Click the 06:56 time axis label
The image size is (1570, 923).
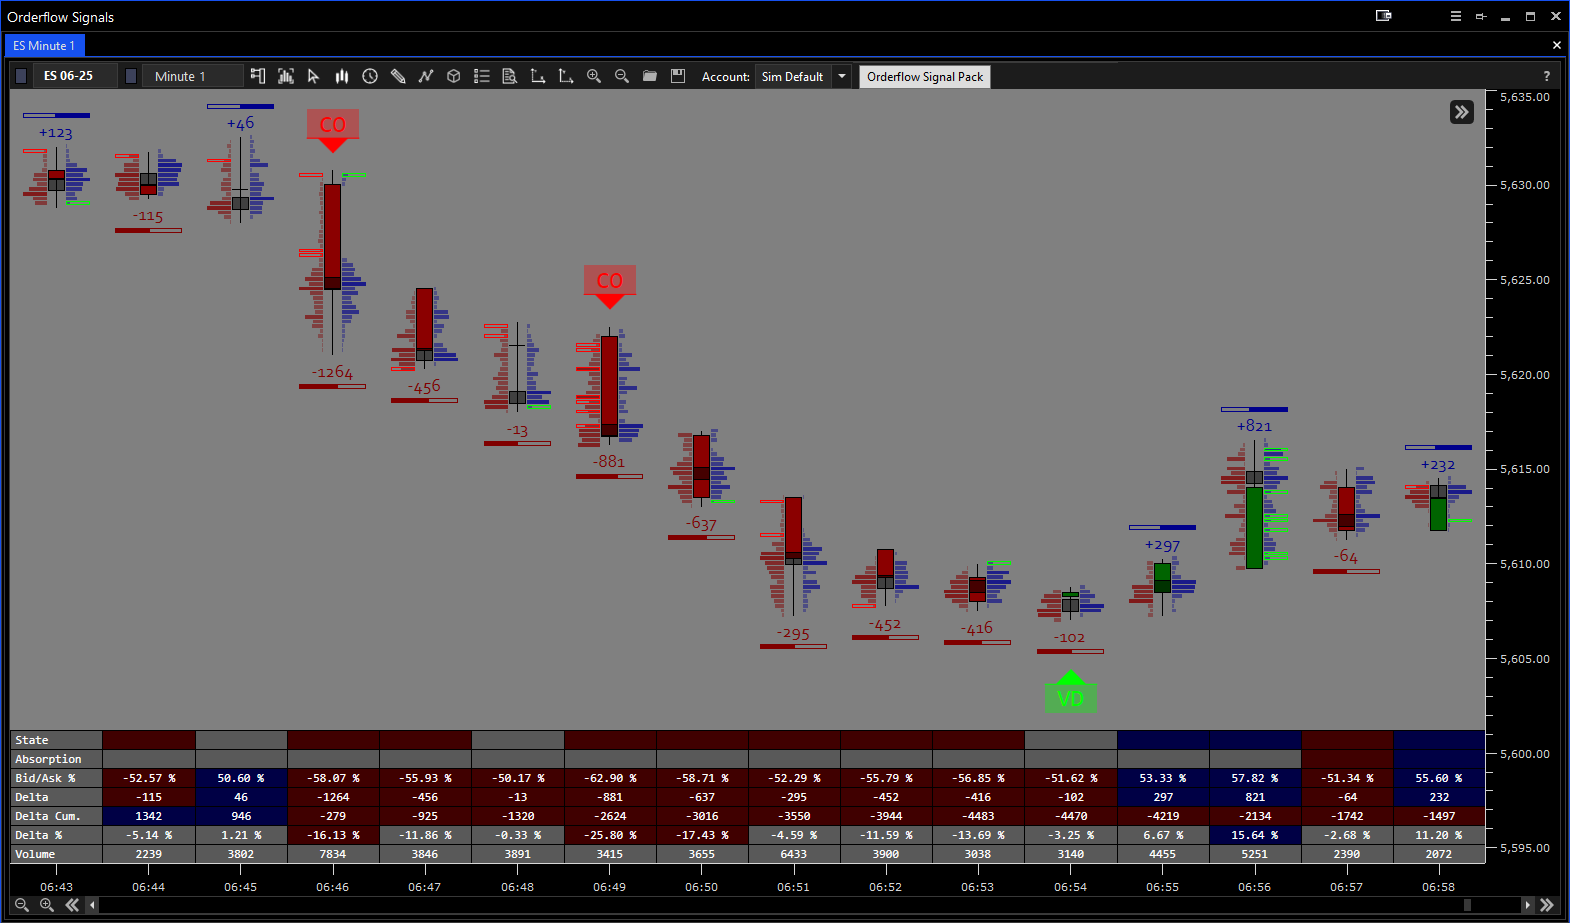(1254, 887)
